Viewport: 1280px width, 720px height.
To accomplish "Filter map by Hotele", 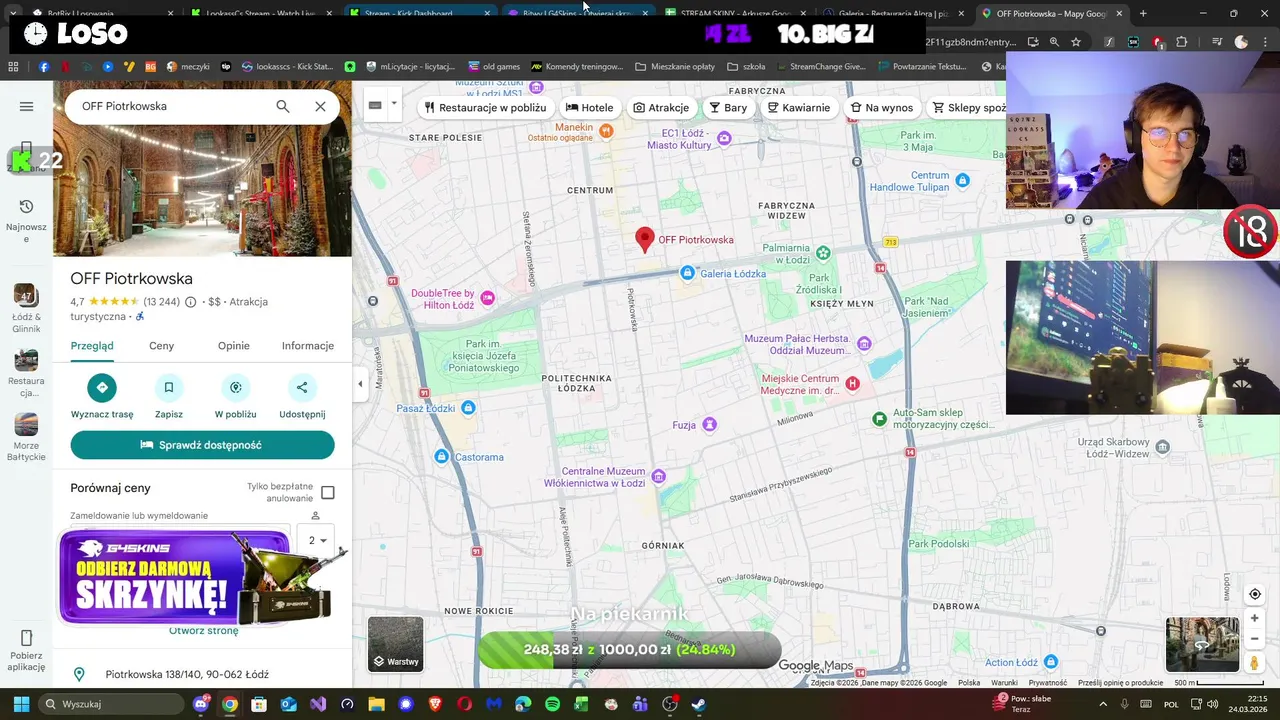I will pyautogui.click(x=589, y=108).
